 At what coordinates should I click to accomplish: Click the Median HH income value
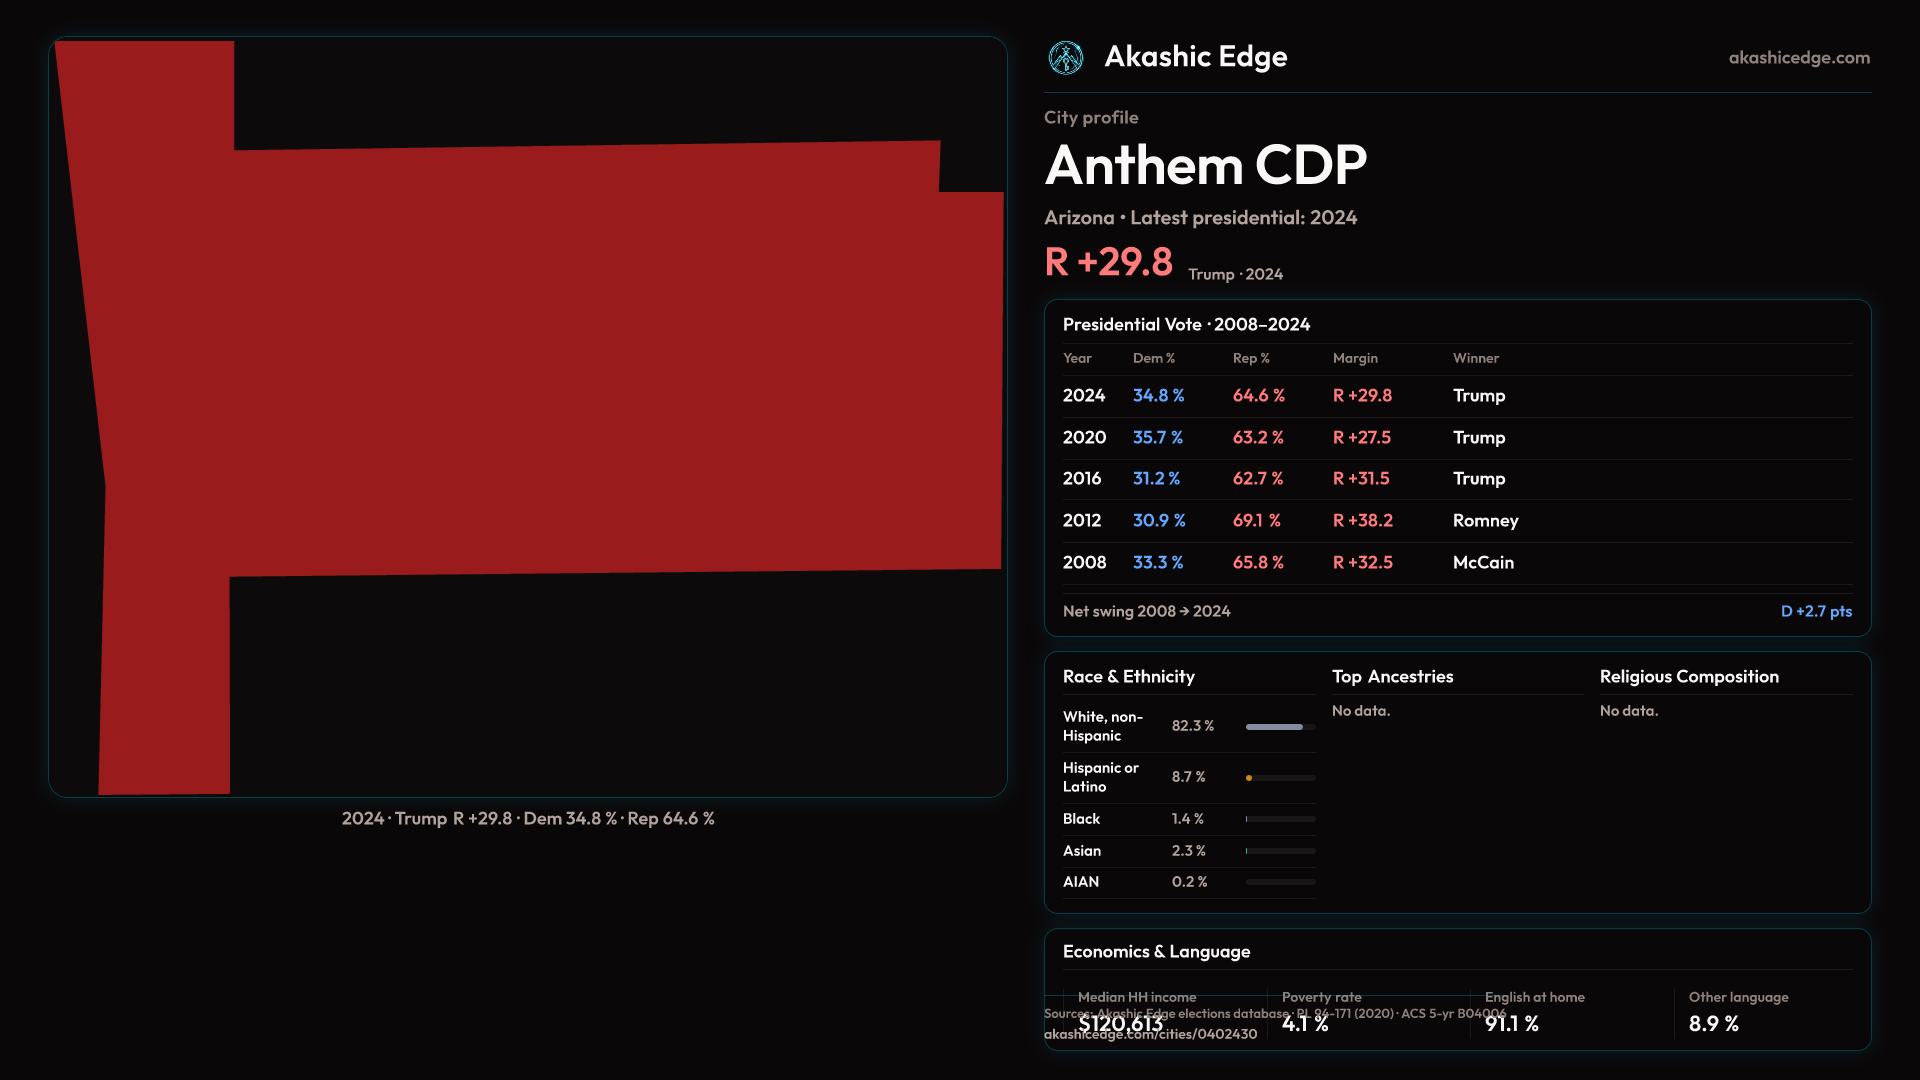(1120, 1023)
